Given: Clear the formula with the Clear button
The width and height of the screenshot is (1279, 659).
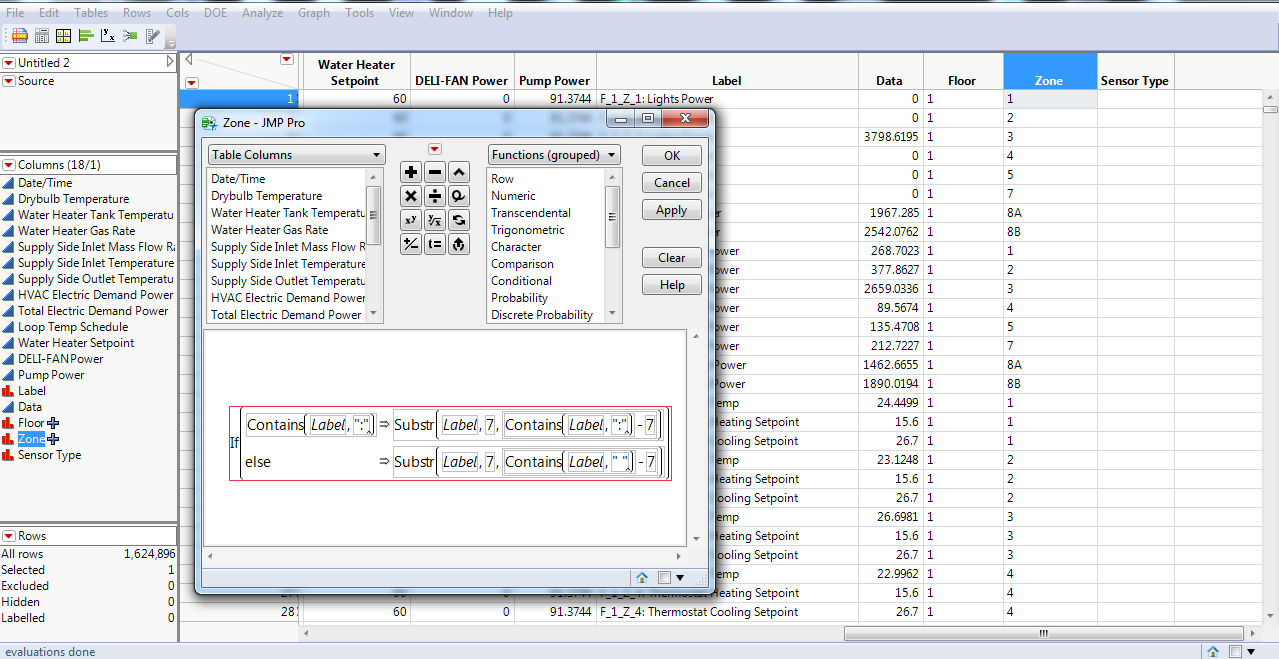Looking at the screenshot, I should point(672,258).
